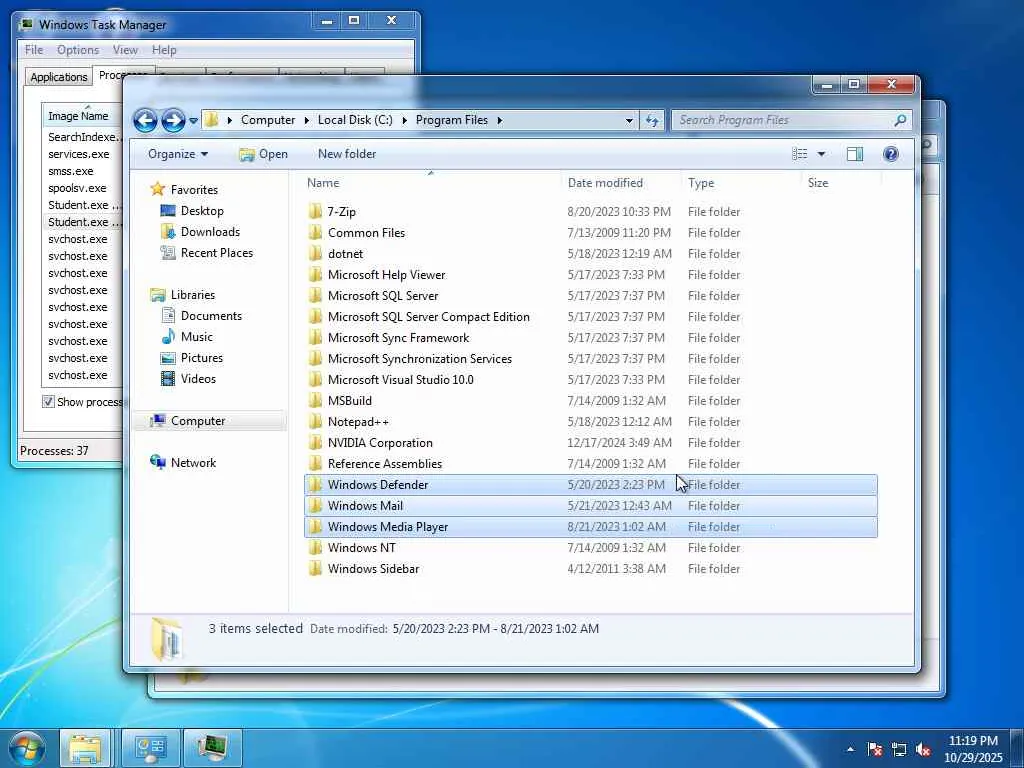Click the Windows Explorer taskbar icon
1024x768 pixels.
[86, 748]
